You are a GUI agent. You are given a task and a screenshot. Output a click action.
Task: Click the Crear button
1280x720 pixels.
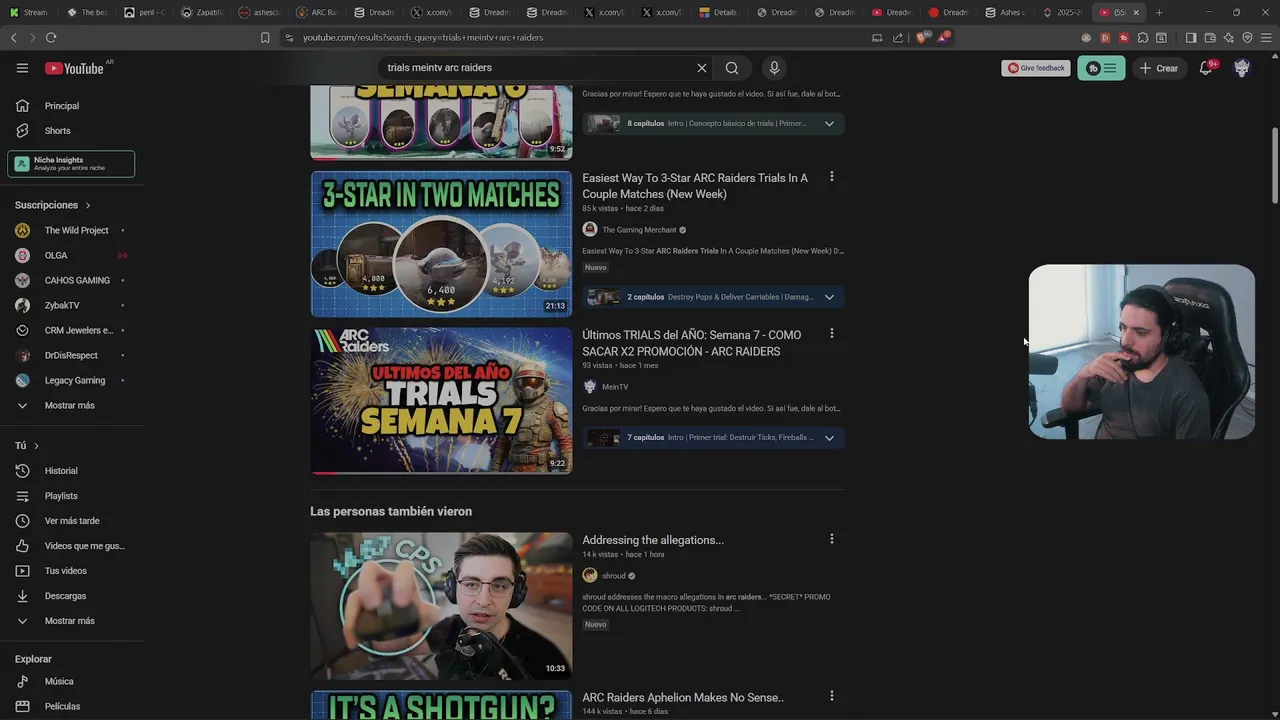pos(1158,68)
